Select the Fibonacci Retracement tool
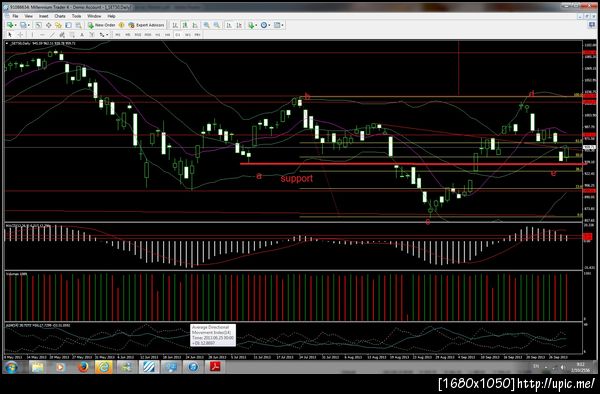The width and height of the screenshot is (600, 394). point(72,35)
